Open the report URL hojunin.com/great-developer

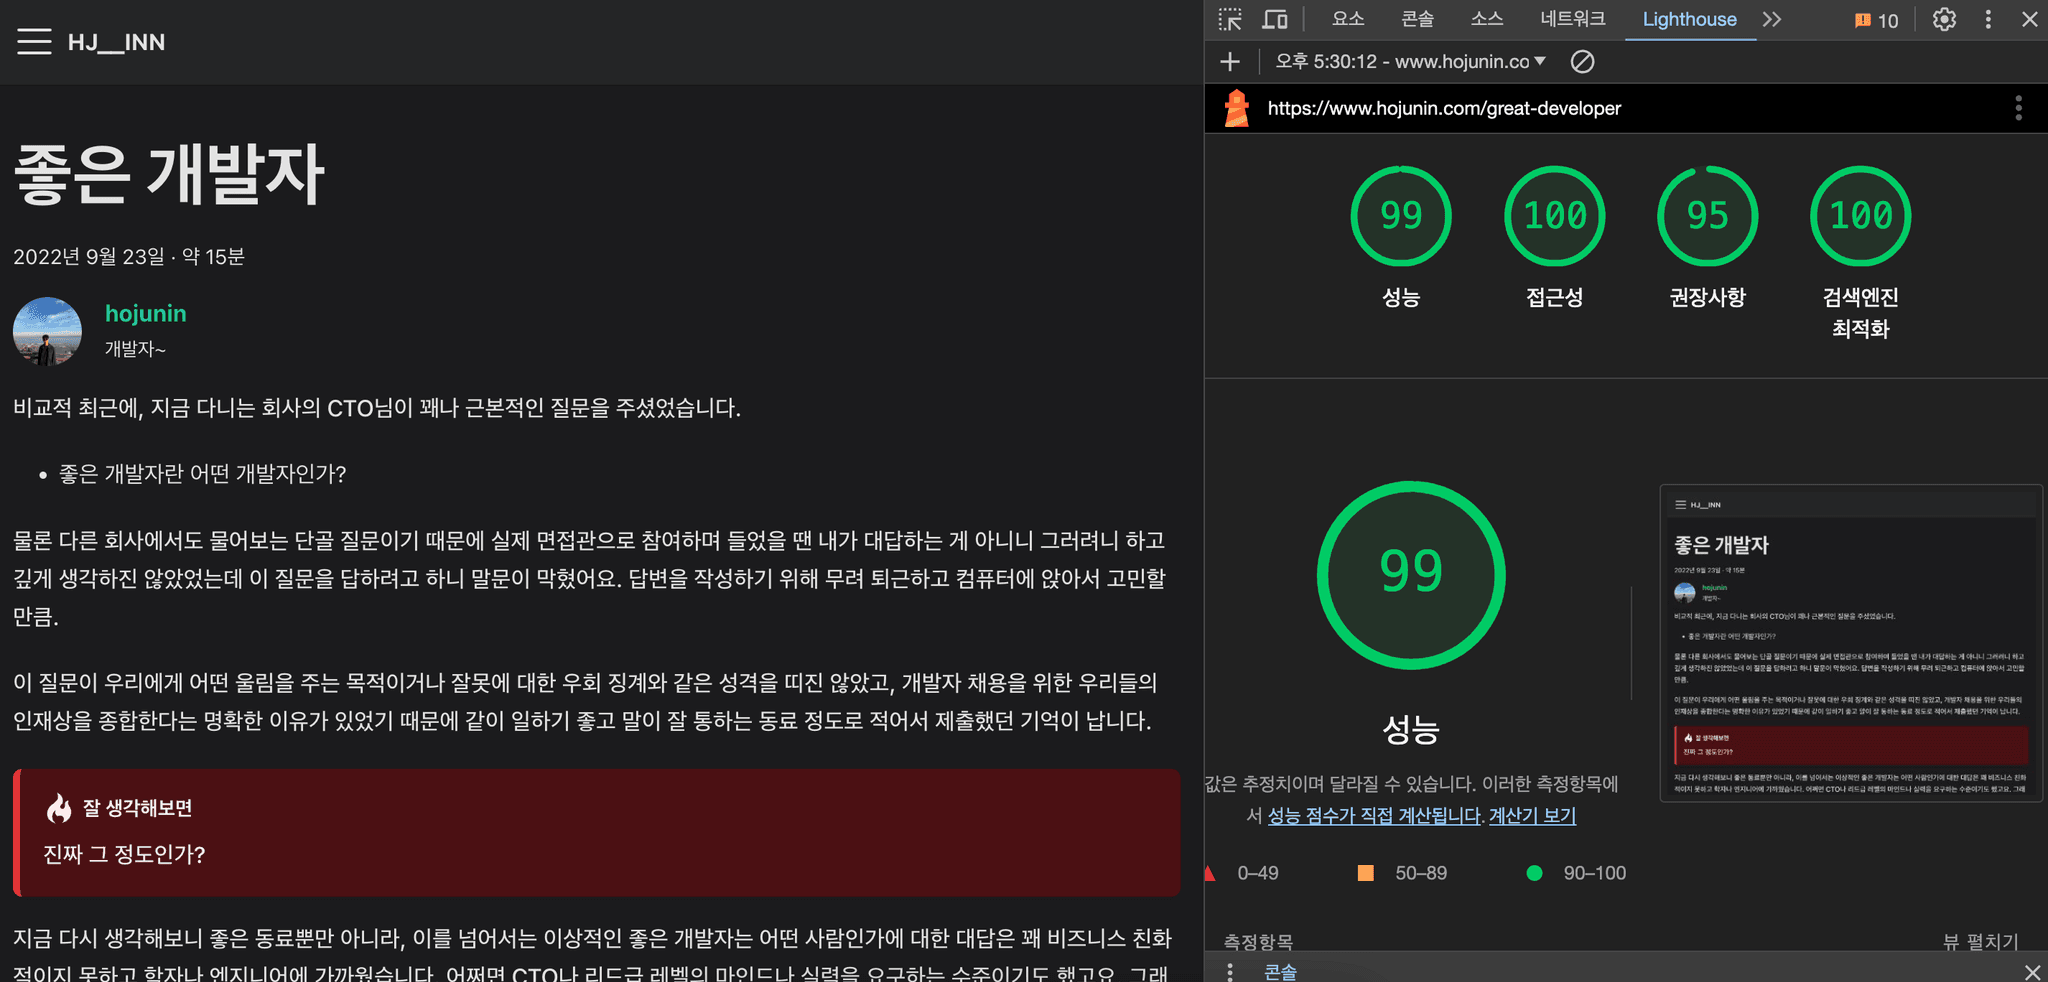point(1444,108)
